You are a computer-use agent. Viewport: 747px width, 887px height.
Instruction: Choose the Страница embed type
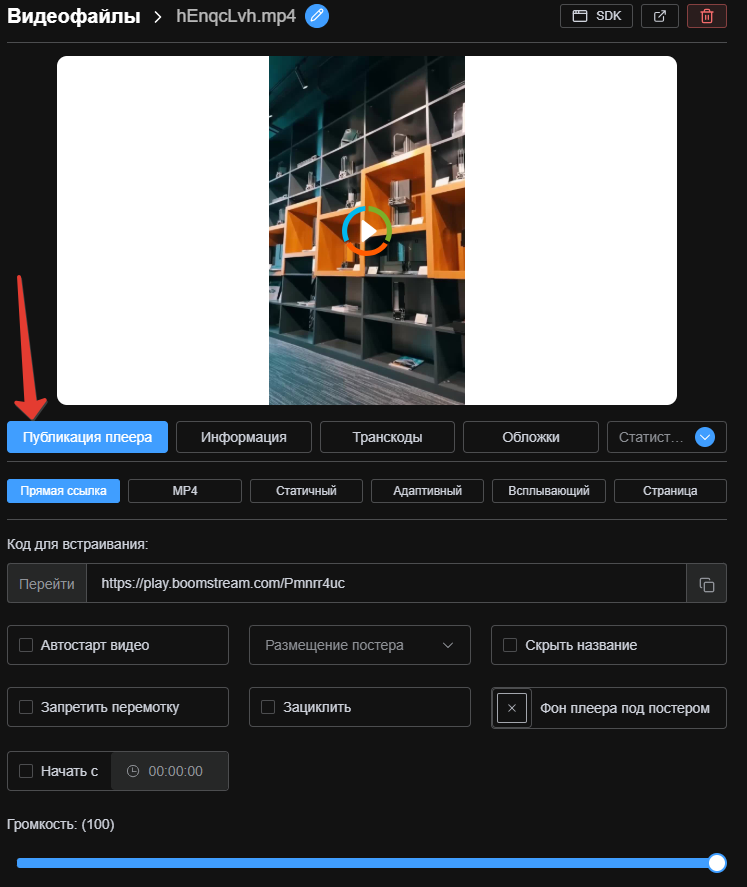[x=670, y=491]
